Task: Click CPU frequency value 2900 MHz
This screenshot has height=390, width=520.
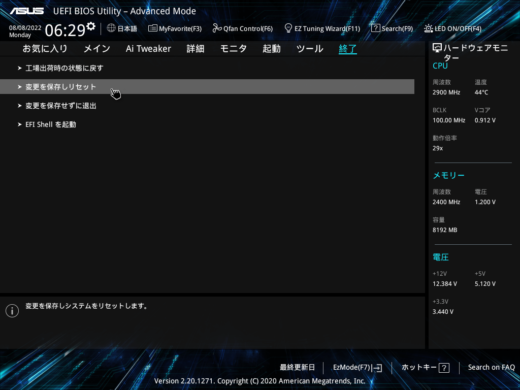Action: click(x=446, y=92)
